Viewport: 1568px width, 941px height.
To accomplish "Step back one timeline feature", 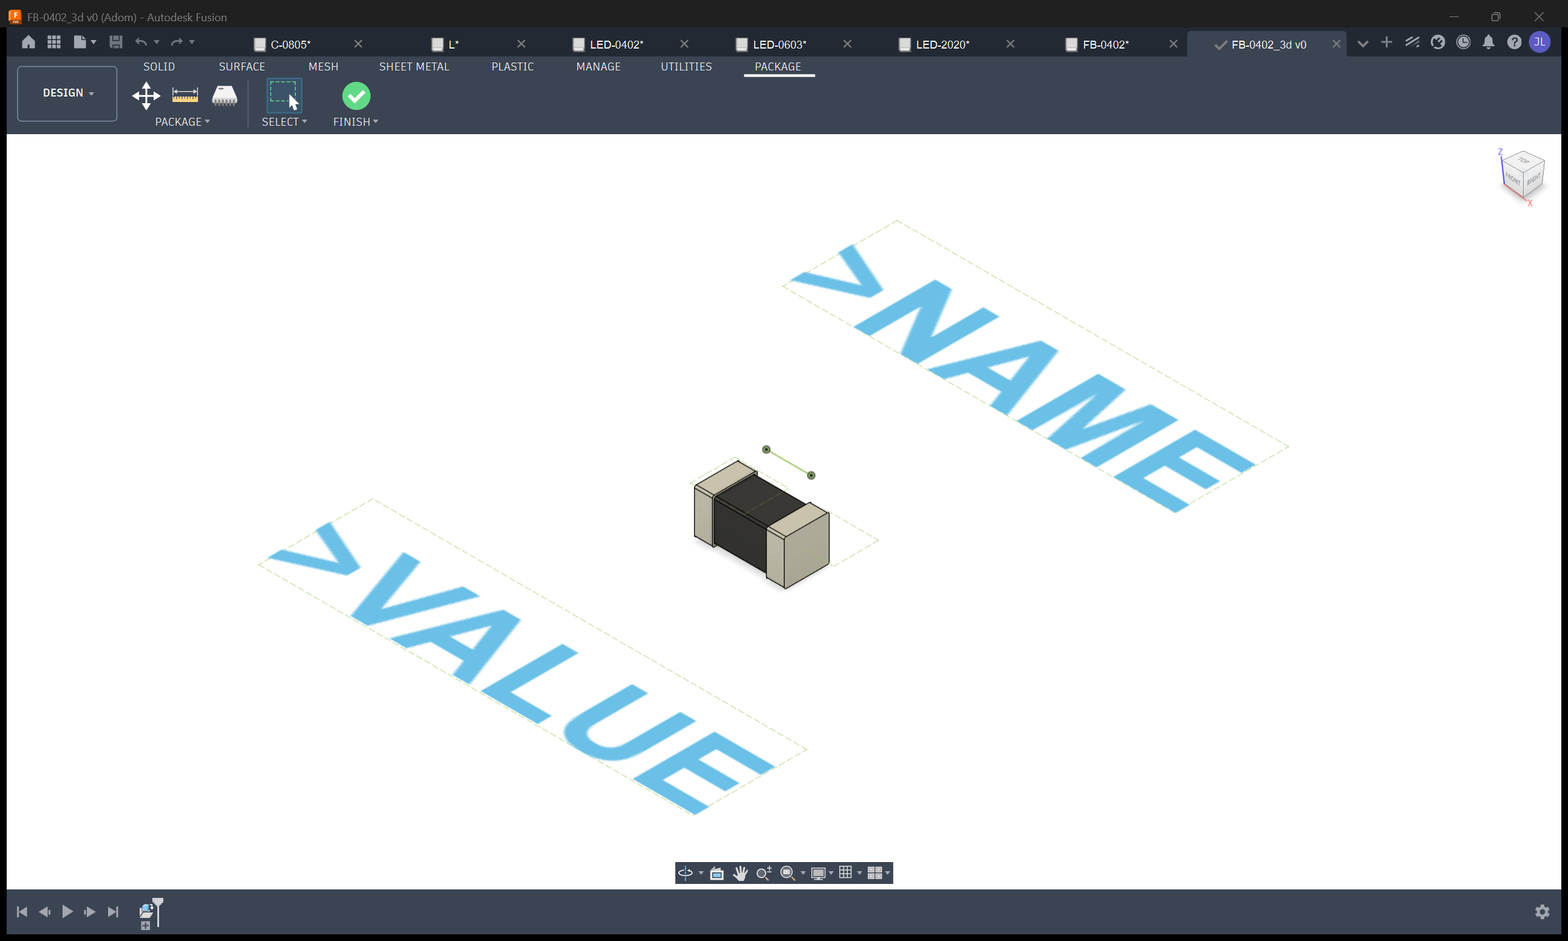I will [x=45, y=912].
